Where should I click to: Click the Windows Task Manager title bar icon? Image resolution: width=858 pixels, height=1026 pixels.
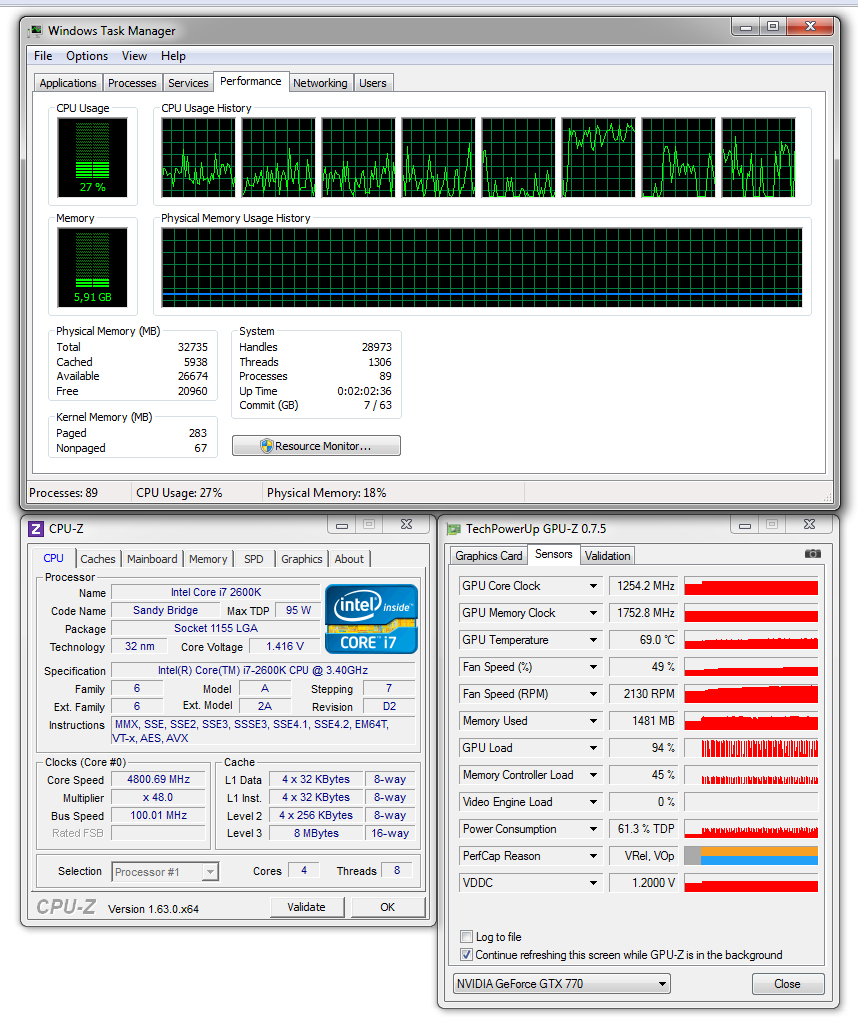pyautogui.click(x=36, y=31)
